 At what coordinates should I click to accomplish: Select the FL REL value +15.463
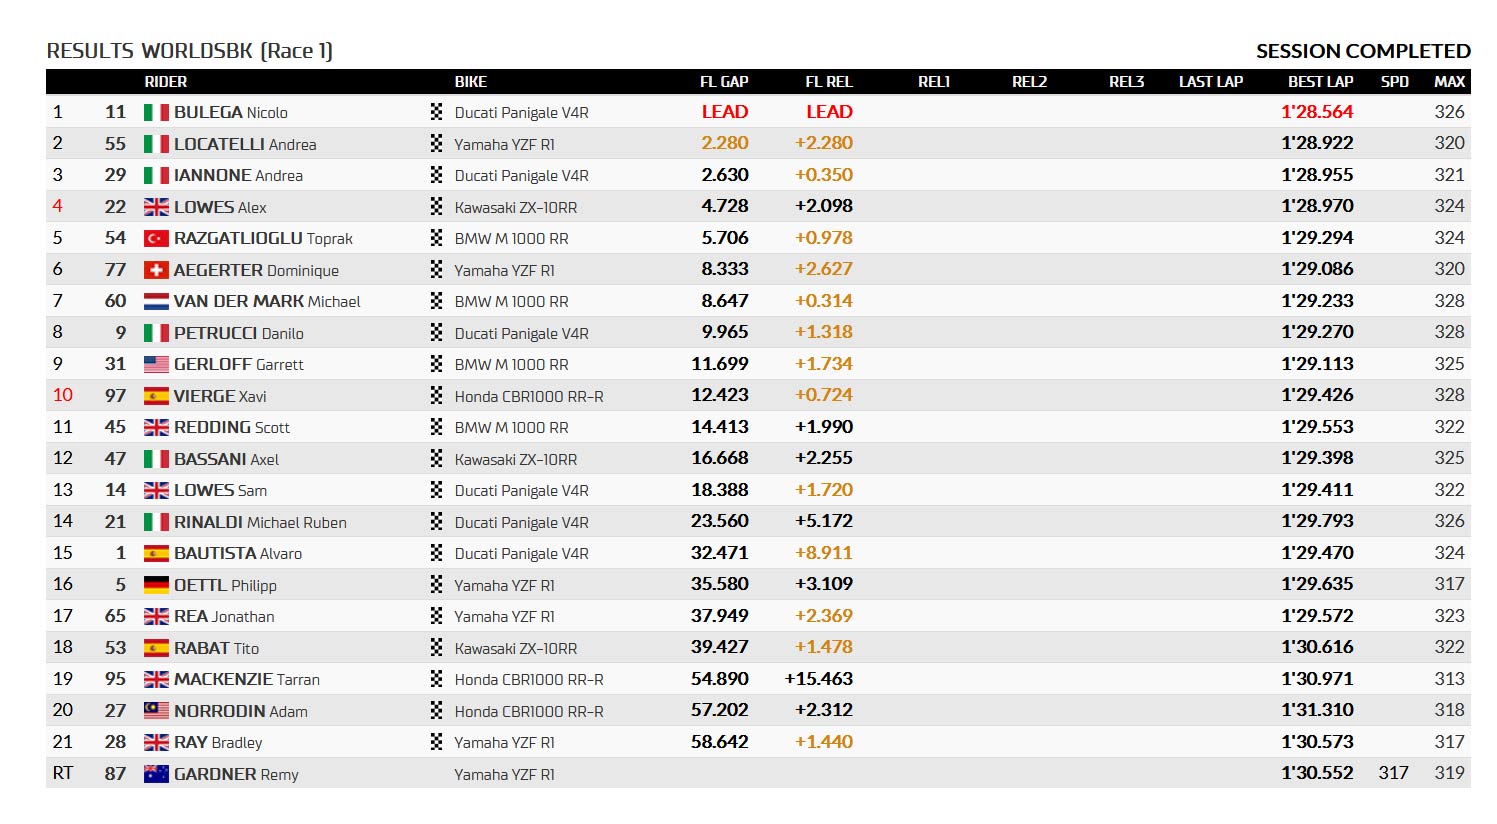[x=819, y=679]
